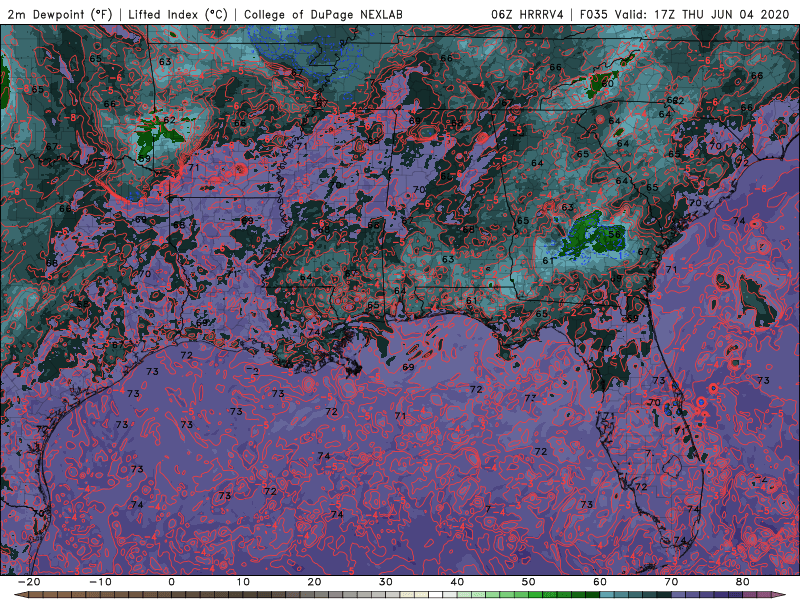Click the 30 tick label on color scale
800x600 pixels.
pos(386,582)
